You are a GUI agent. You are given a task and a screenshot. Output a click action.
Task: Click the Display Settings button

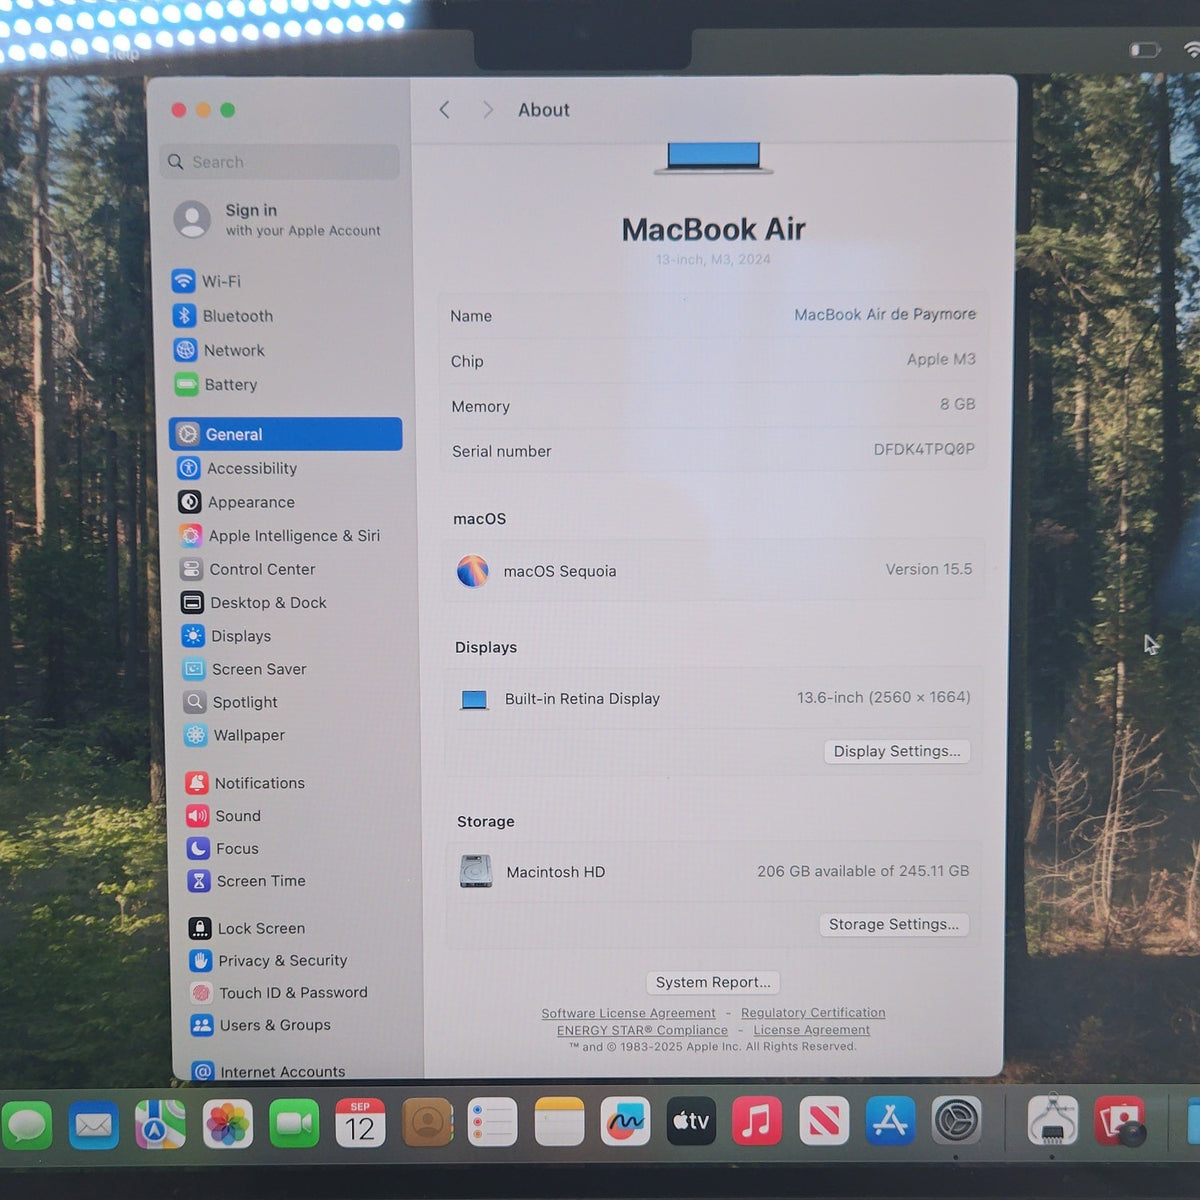(x=897, y=751)
